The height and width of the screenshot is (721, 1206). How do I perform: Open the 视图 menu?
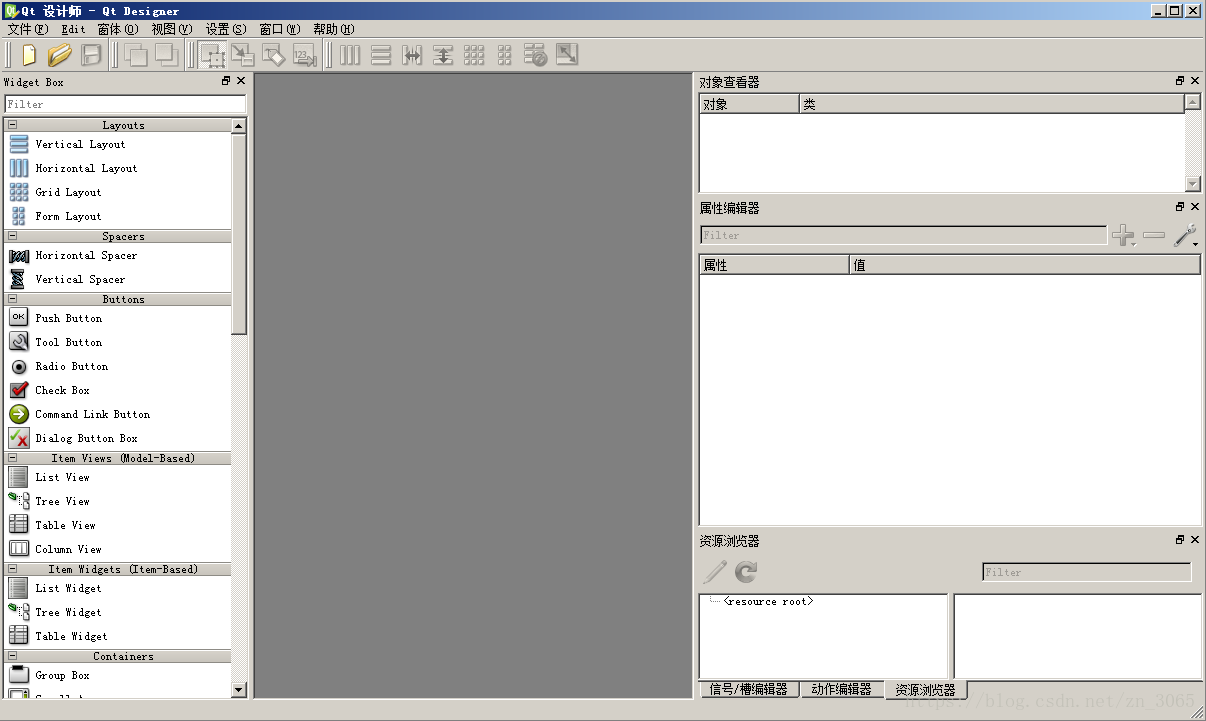click(171, 29)
